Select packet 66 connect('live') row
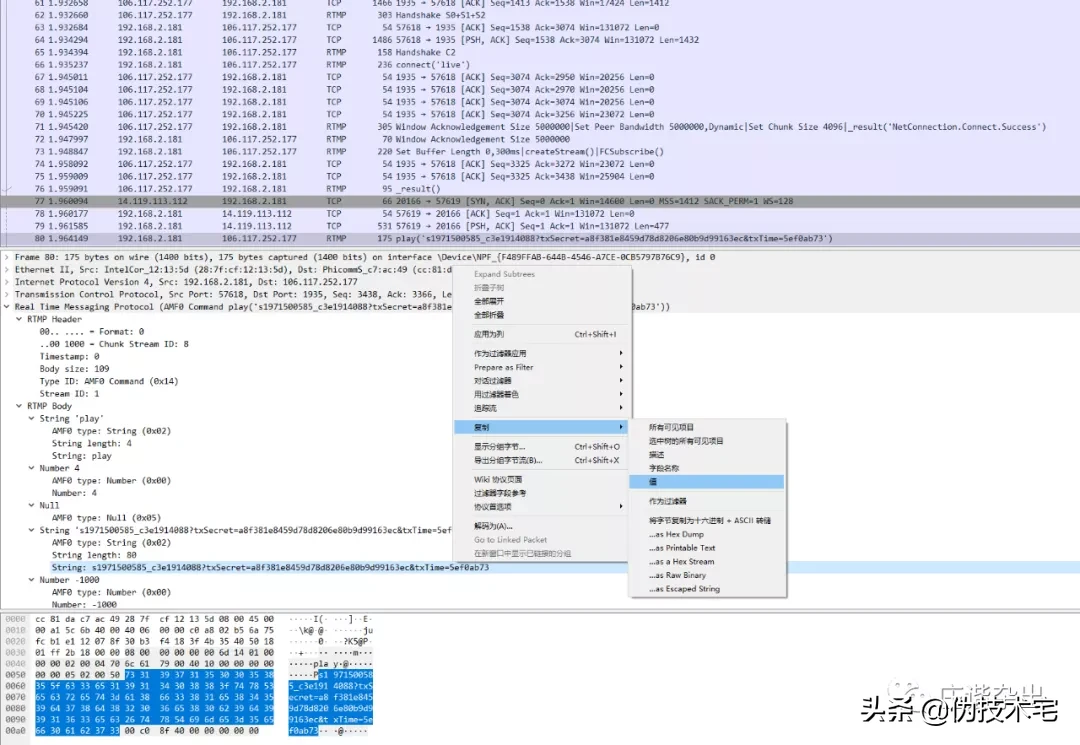Image resolution: width=1080 pixels, height=745 pixels. pos(540,65)
